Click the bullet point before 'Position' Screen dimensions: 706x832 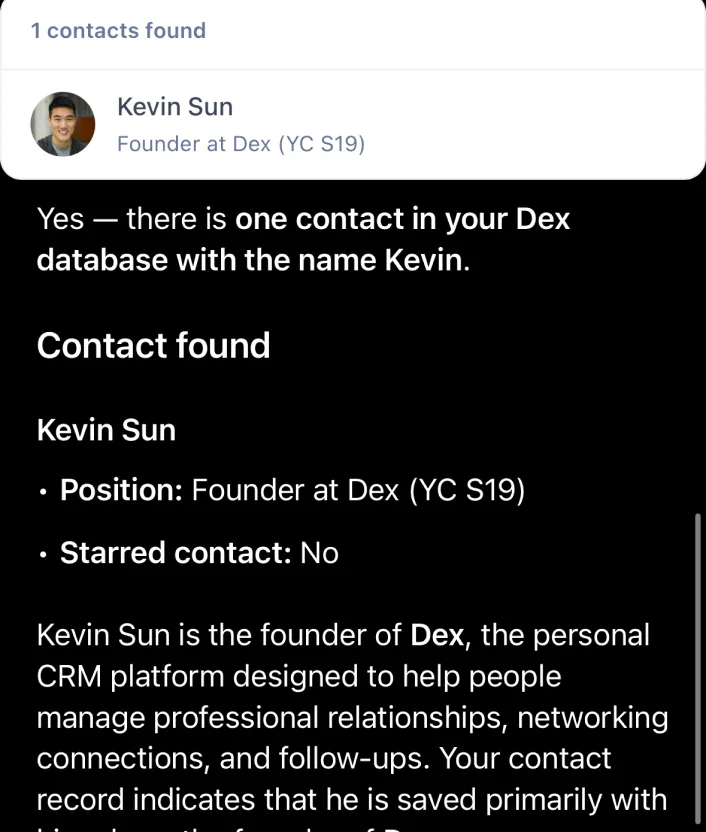(x=42, y=491)
